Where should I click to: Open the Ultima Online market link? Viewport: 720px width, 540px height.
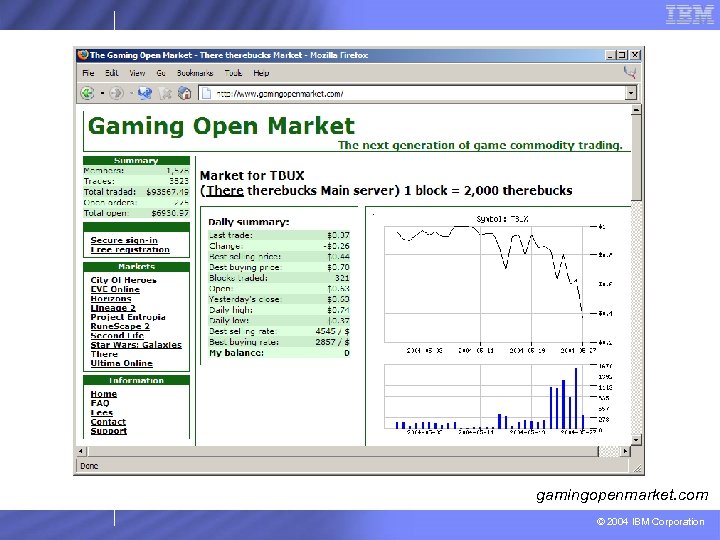click(121, 363)
